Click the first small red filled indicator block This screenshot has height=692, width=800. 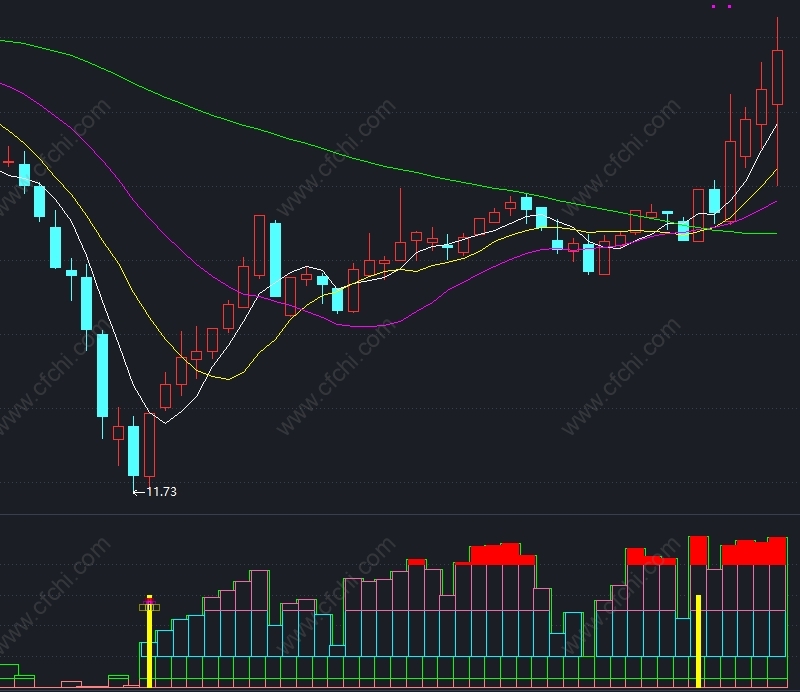(416, 562)
